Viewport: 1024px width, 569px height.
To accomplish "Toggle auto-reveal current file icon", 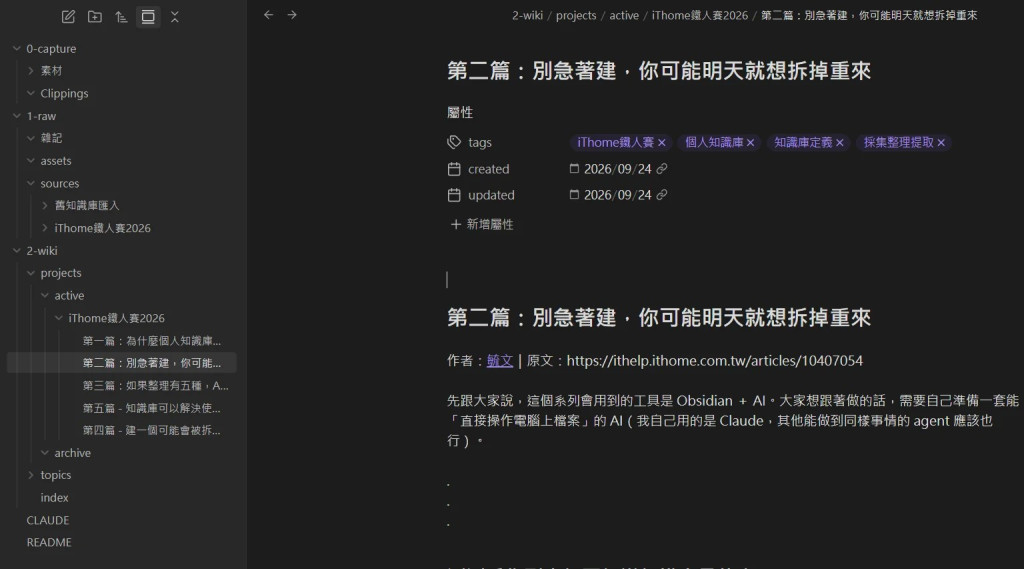I will [x=148, y=17].
